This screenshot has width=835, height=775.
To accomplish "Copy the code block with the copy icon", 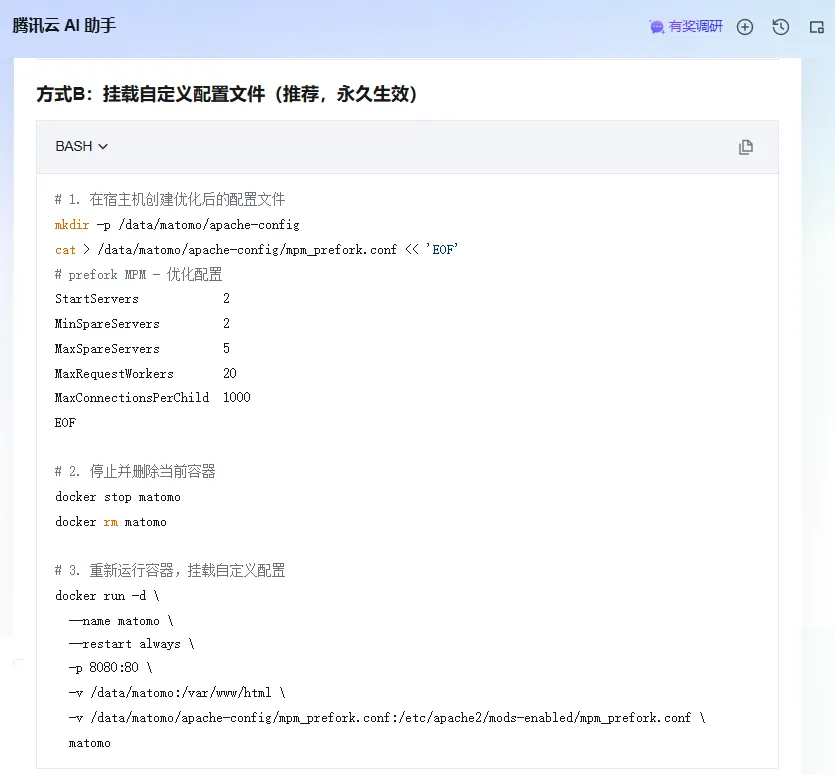I will point(746,147).
